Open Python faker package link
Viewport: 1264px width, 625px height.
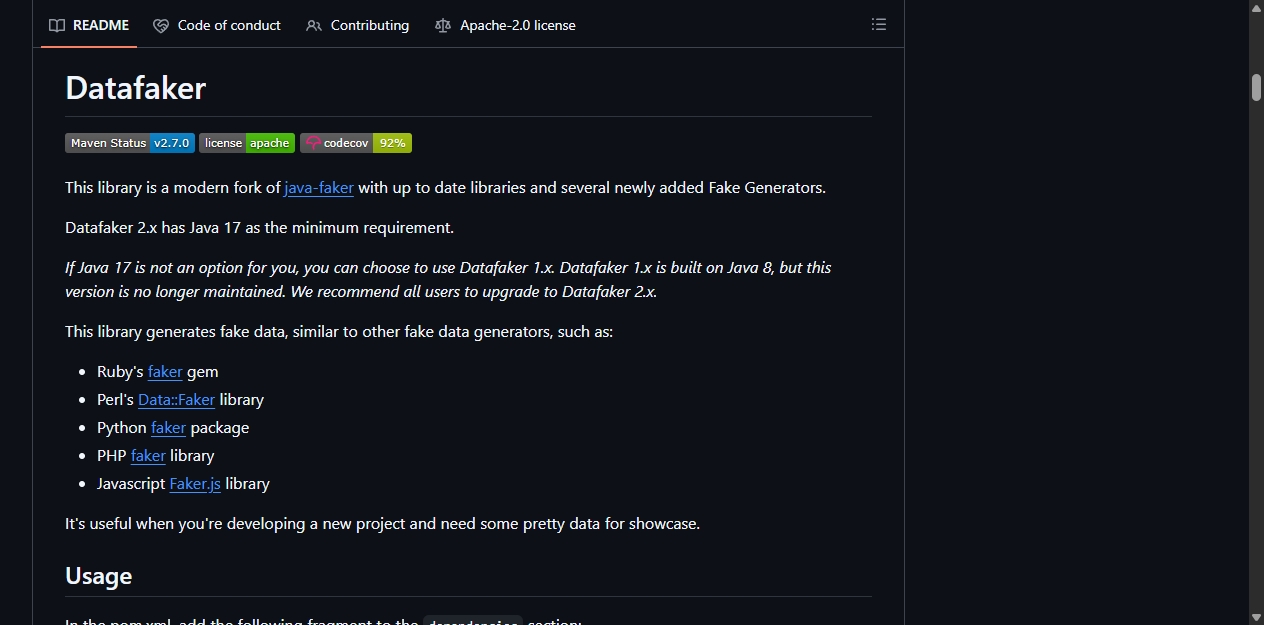point(168,427)
